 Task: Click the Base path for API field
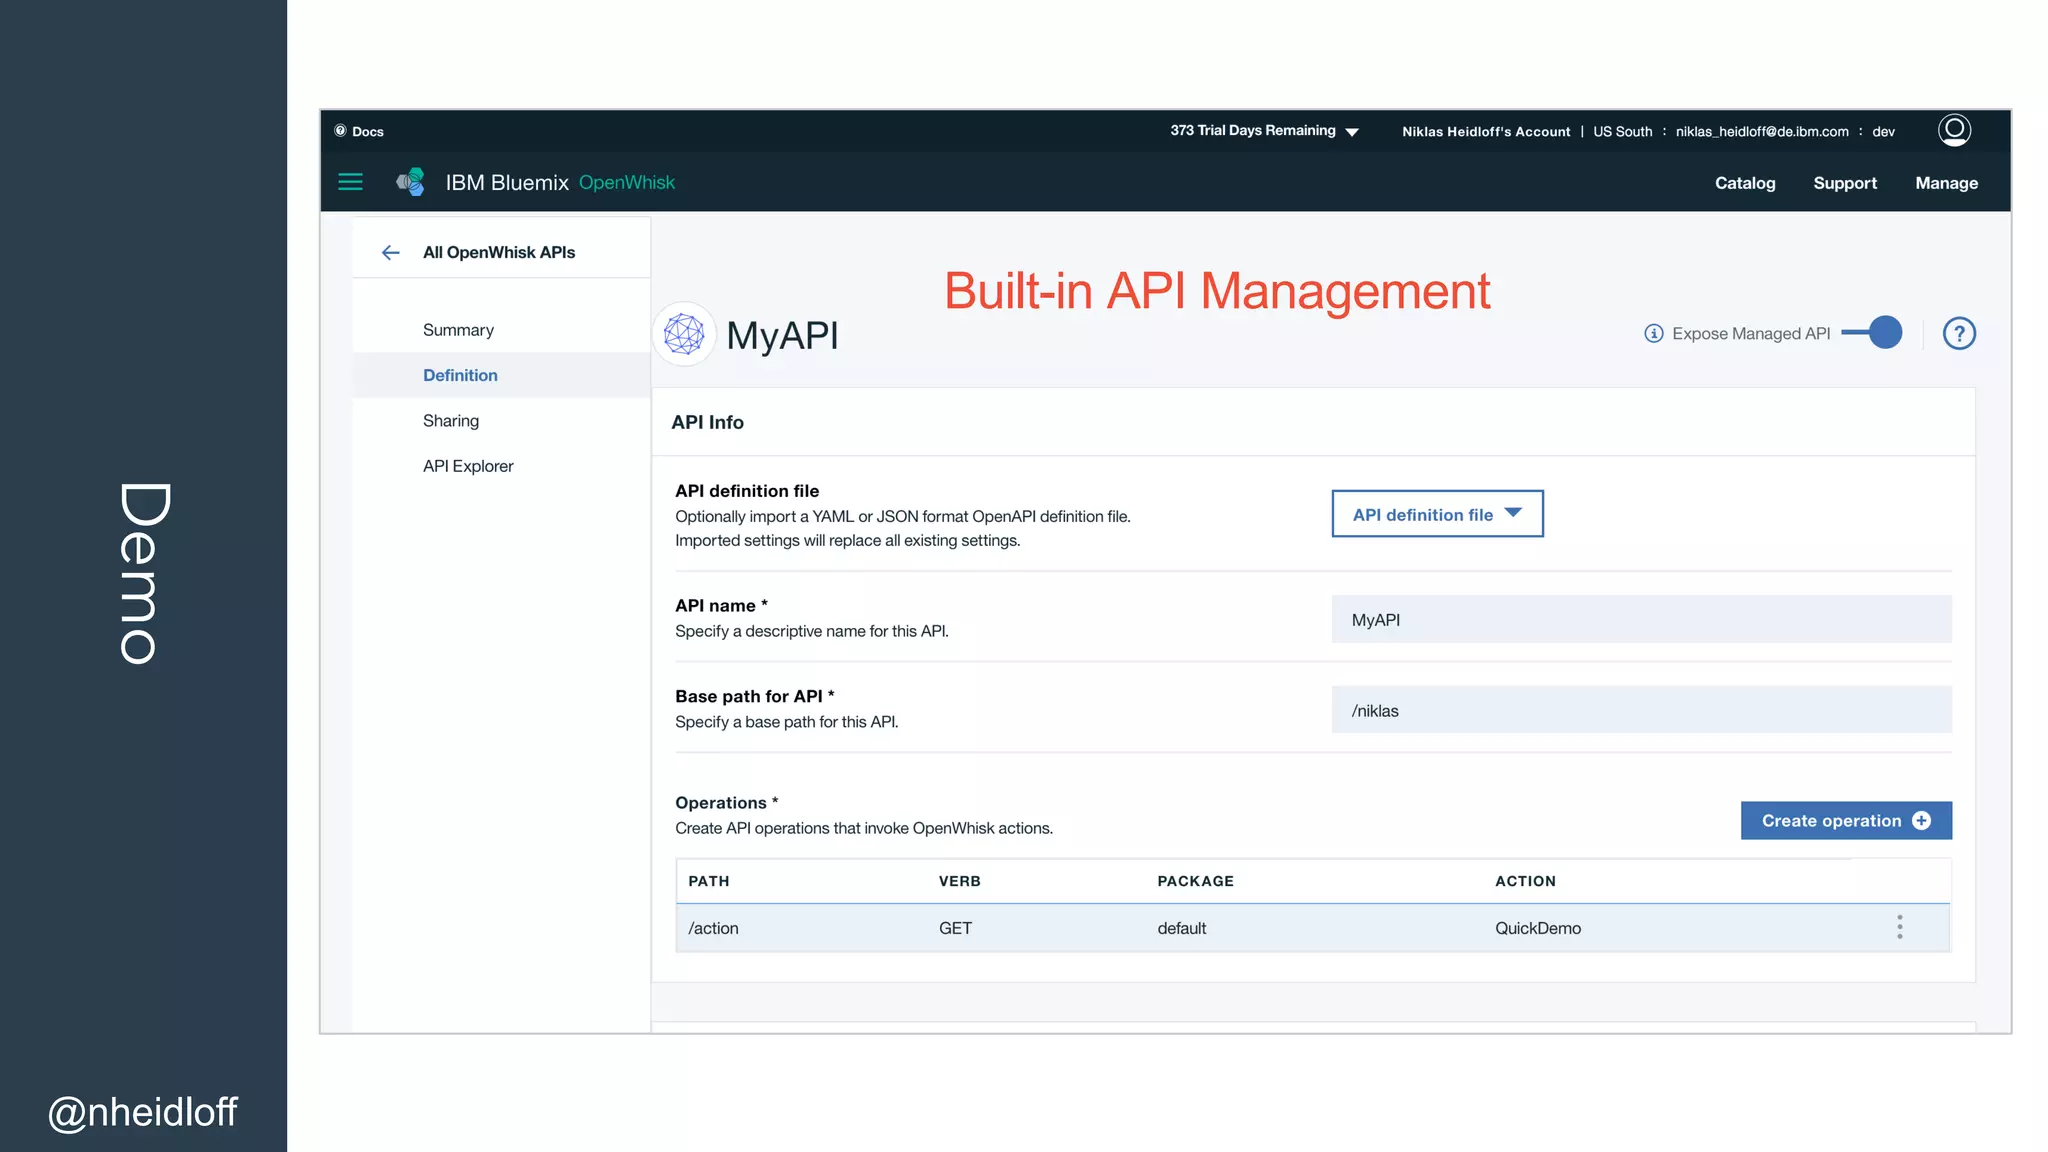coord(1641,711)
